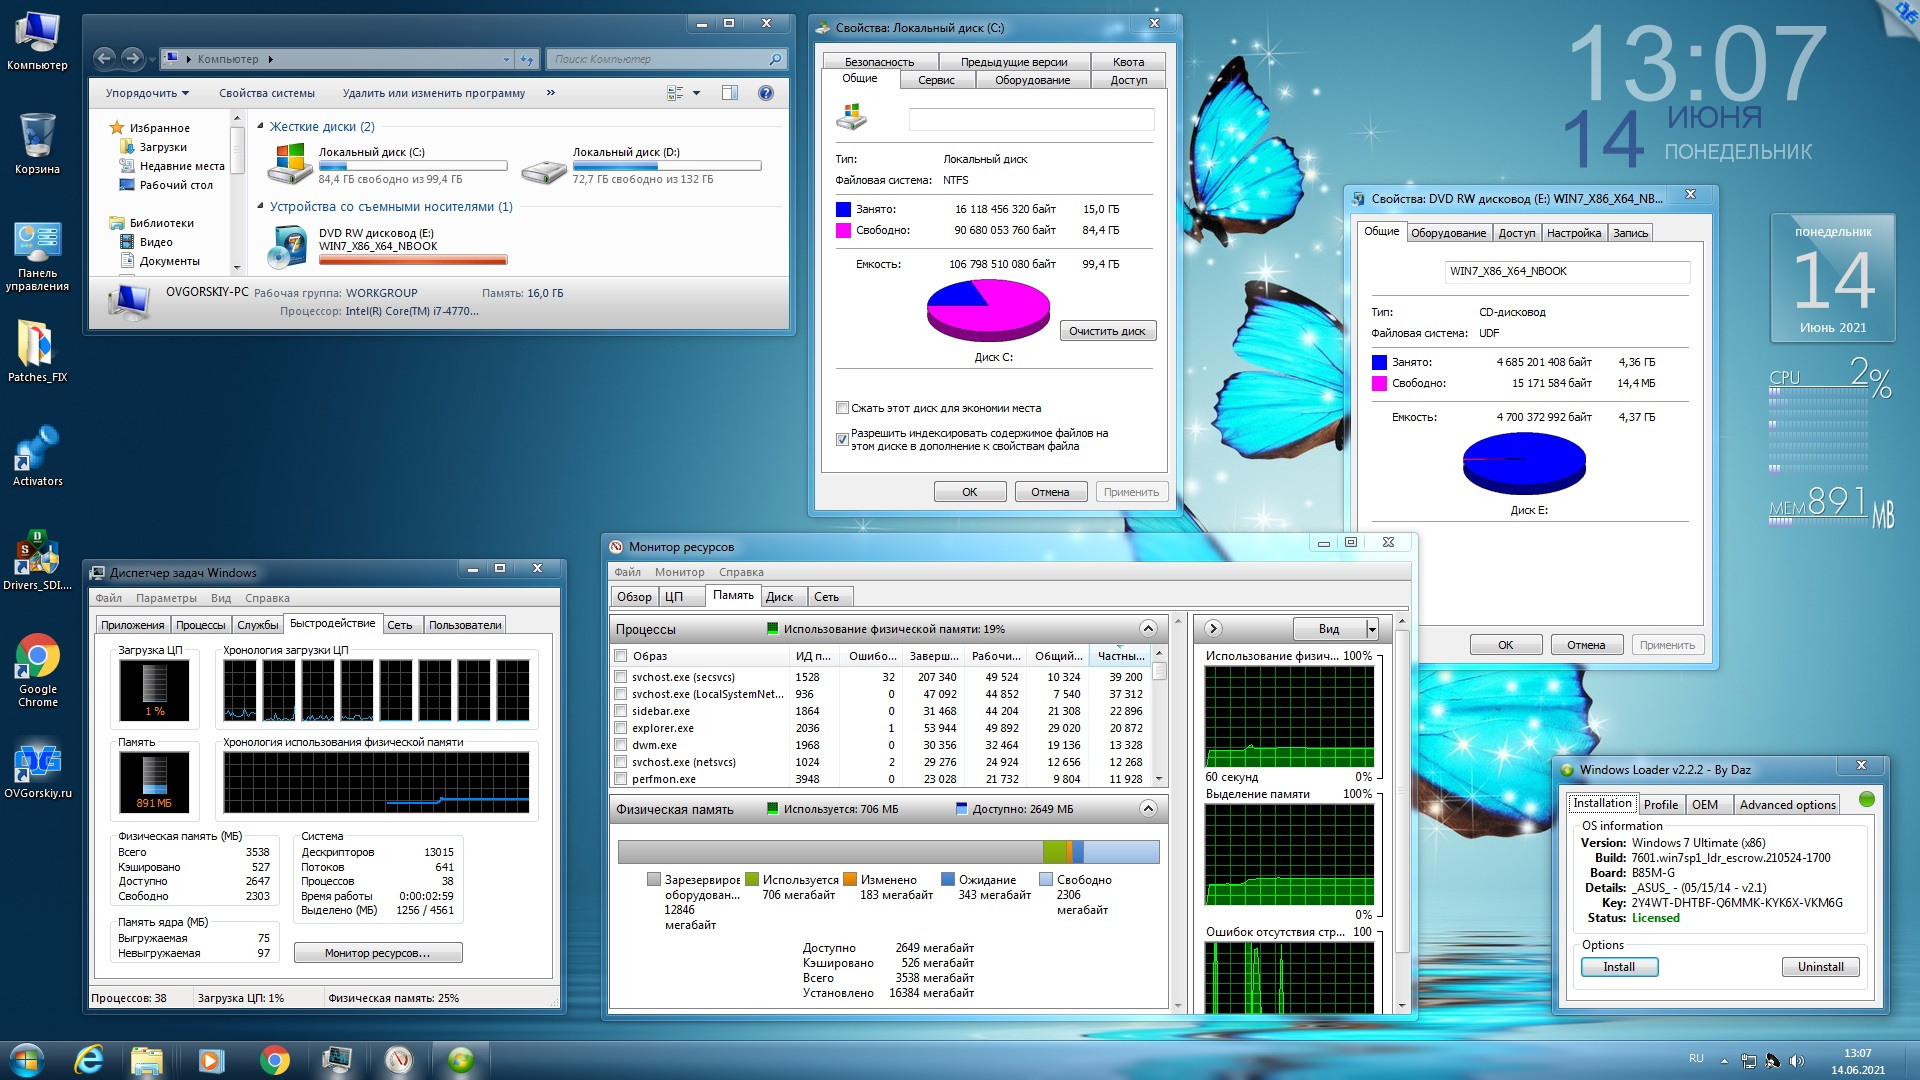The height and width of the screenshot is (1080, 1920).
Task: Uncheck the allow indexing files checkbox
Action: click(842, 439)
